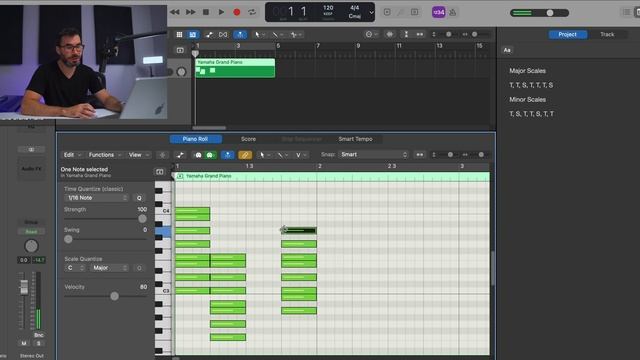This screenshot has height=360, width=640.
Task: Open the Scale Quantize Major dropdown
Action: click(x=109, y=268)
